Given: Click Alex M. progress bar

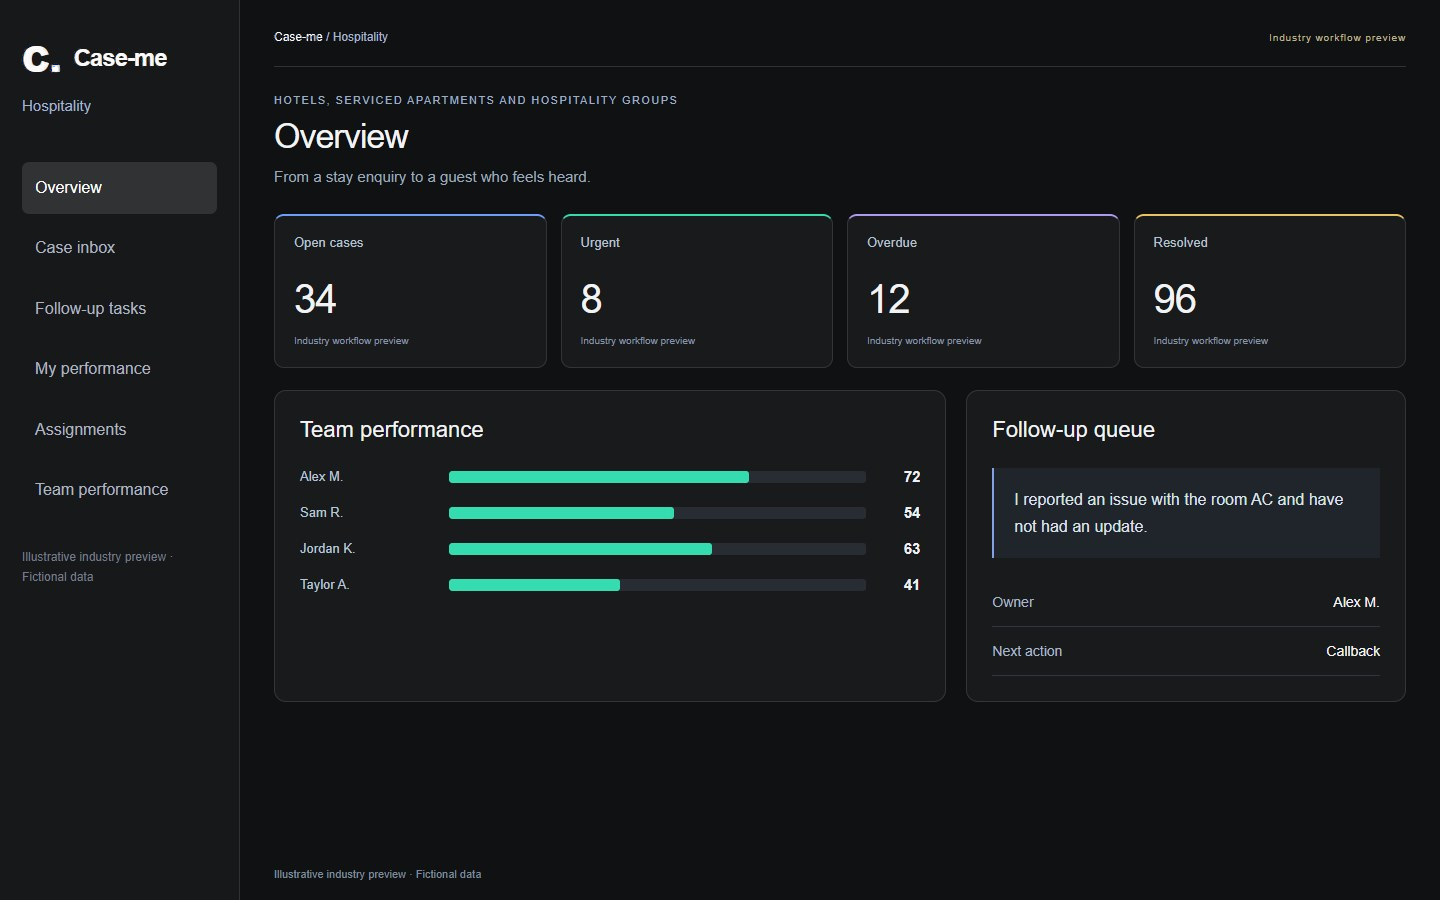Looking at the screenshot, I should click(657, 477).
